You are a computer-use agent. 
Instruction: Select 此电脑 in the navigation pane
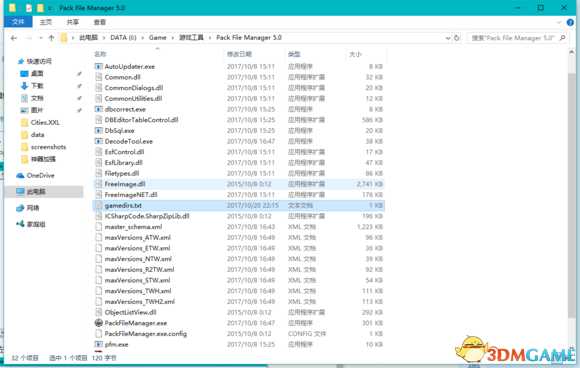point(36,192)
